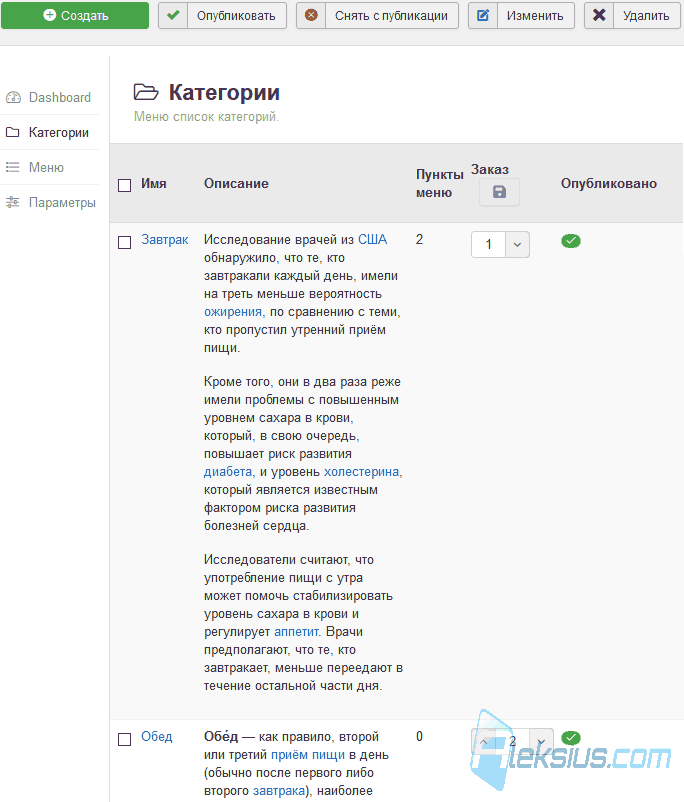Move Обед down using order arrow
The image size is (684, 802).
tap(541, 741)
